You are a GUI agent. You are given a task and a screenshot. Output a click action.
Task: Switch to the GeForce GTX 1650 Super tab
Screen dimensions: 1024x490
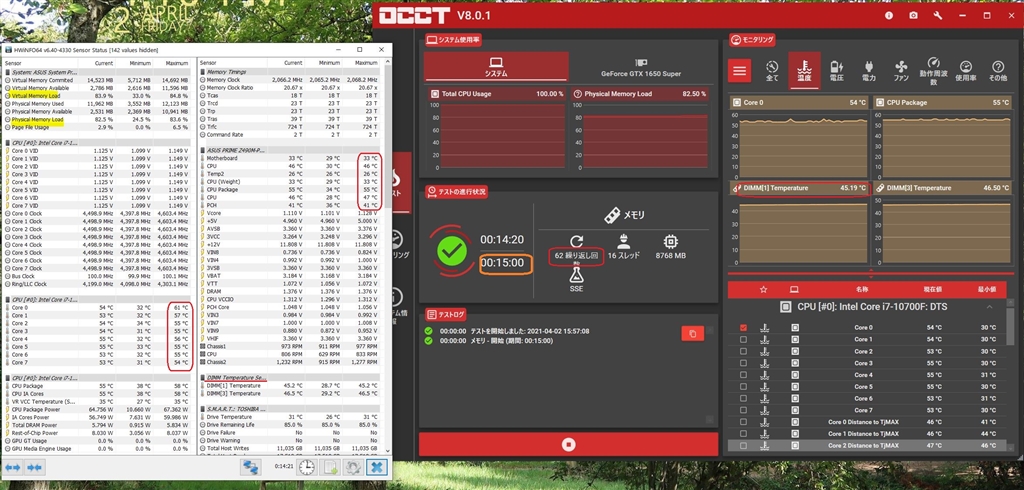[641, 66]
